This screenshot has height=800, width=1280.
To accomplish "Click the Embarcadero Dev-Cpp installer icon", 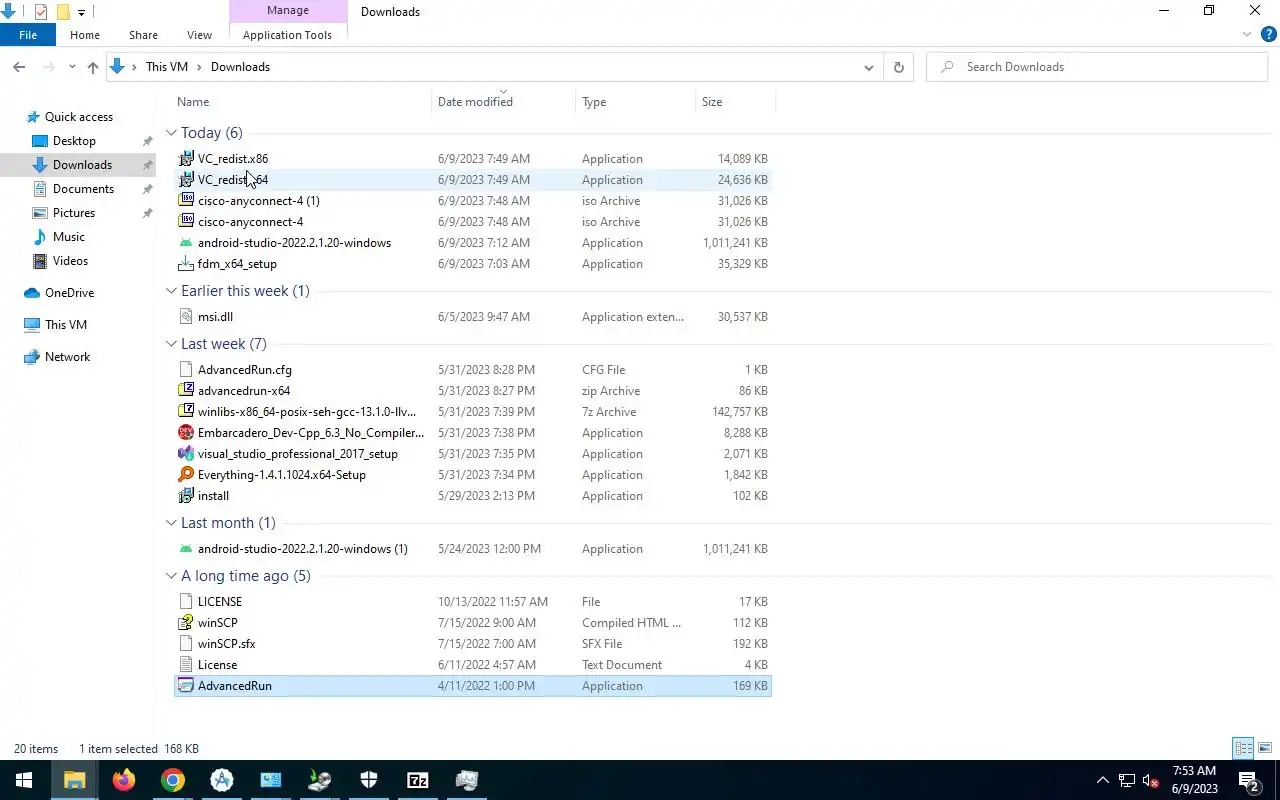I will (186, 433).
